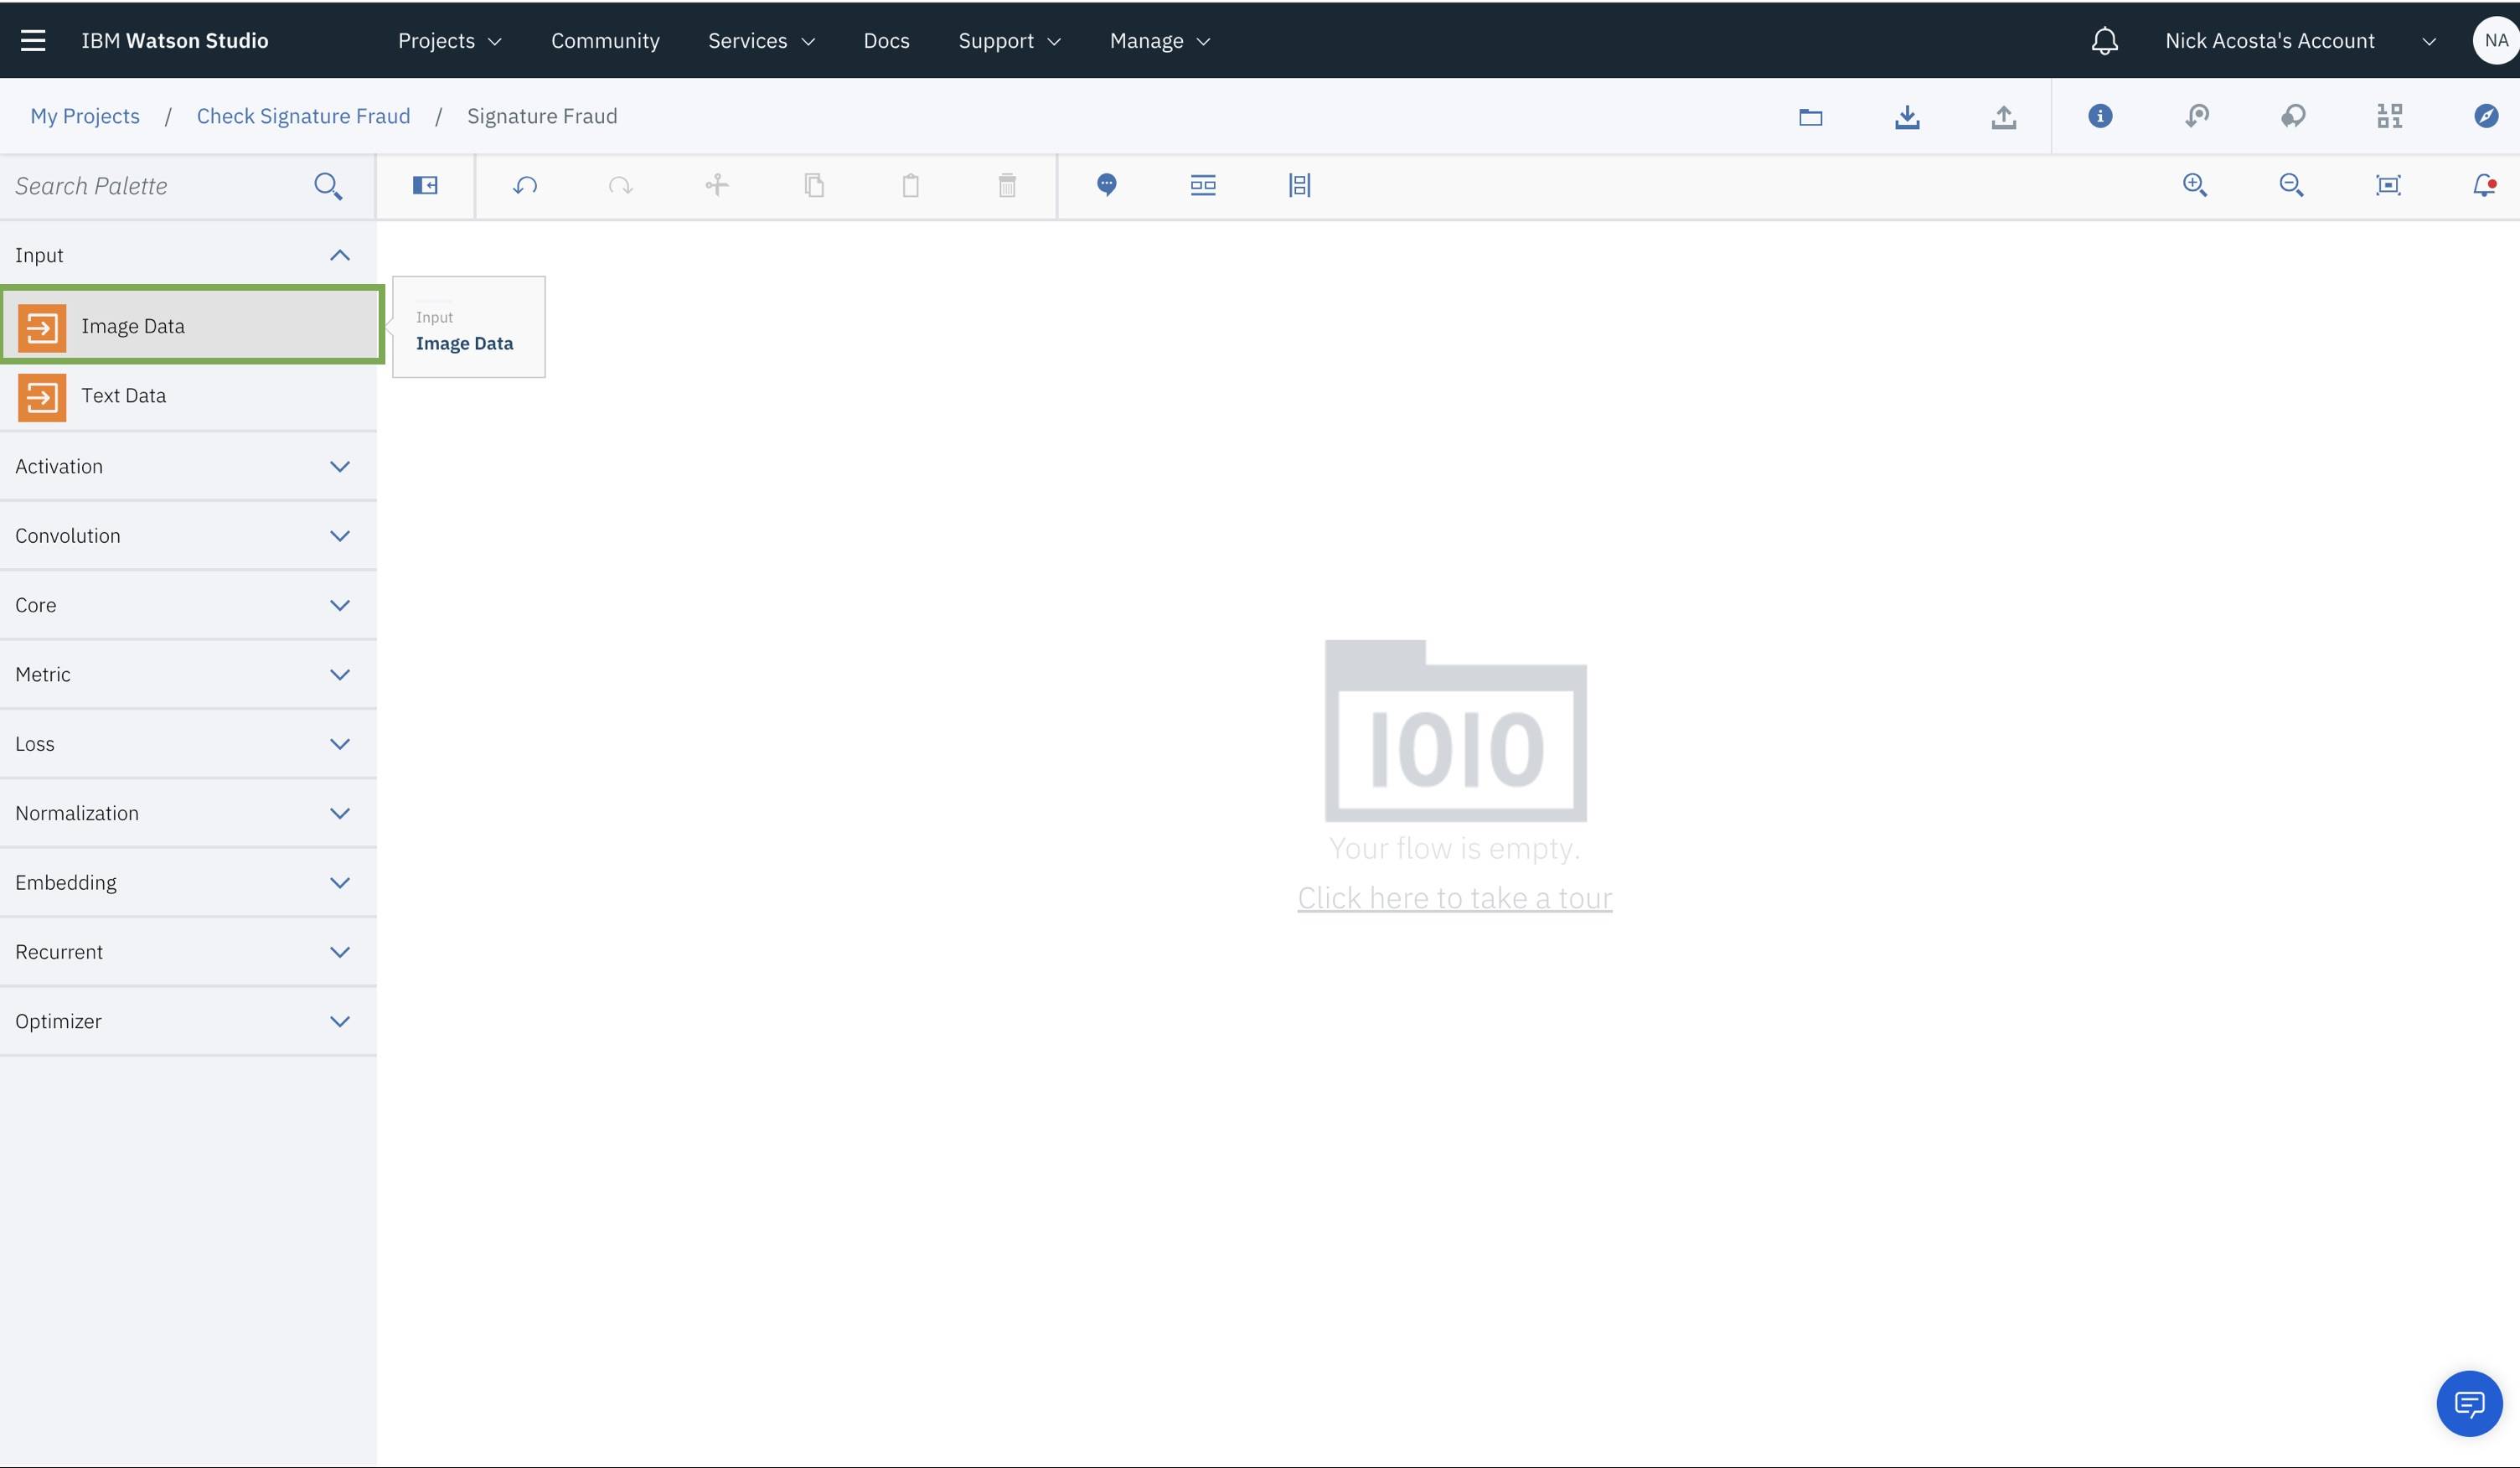
Task: Click the copy icon
Action: pos(814,185)
